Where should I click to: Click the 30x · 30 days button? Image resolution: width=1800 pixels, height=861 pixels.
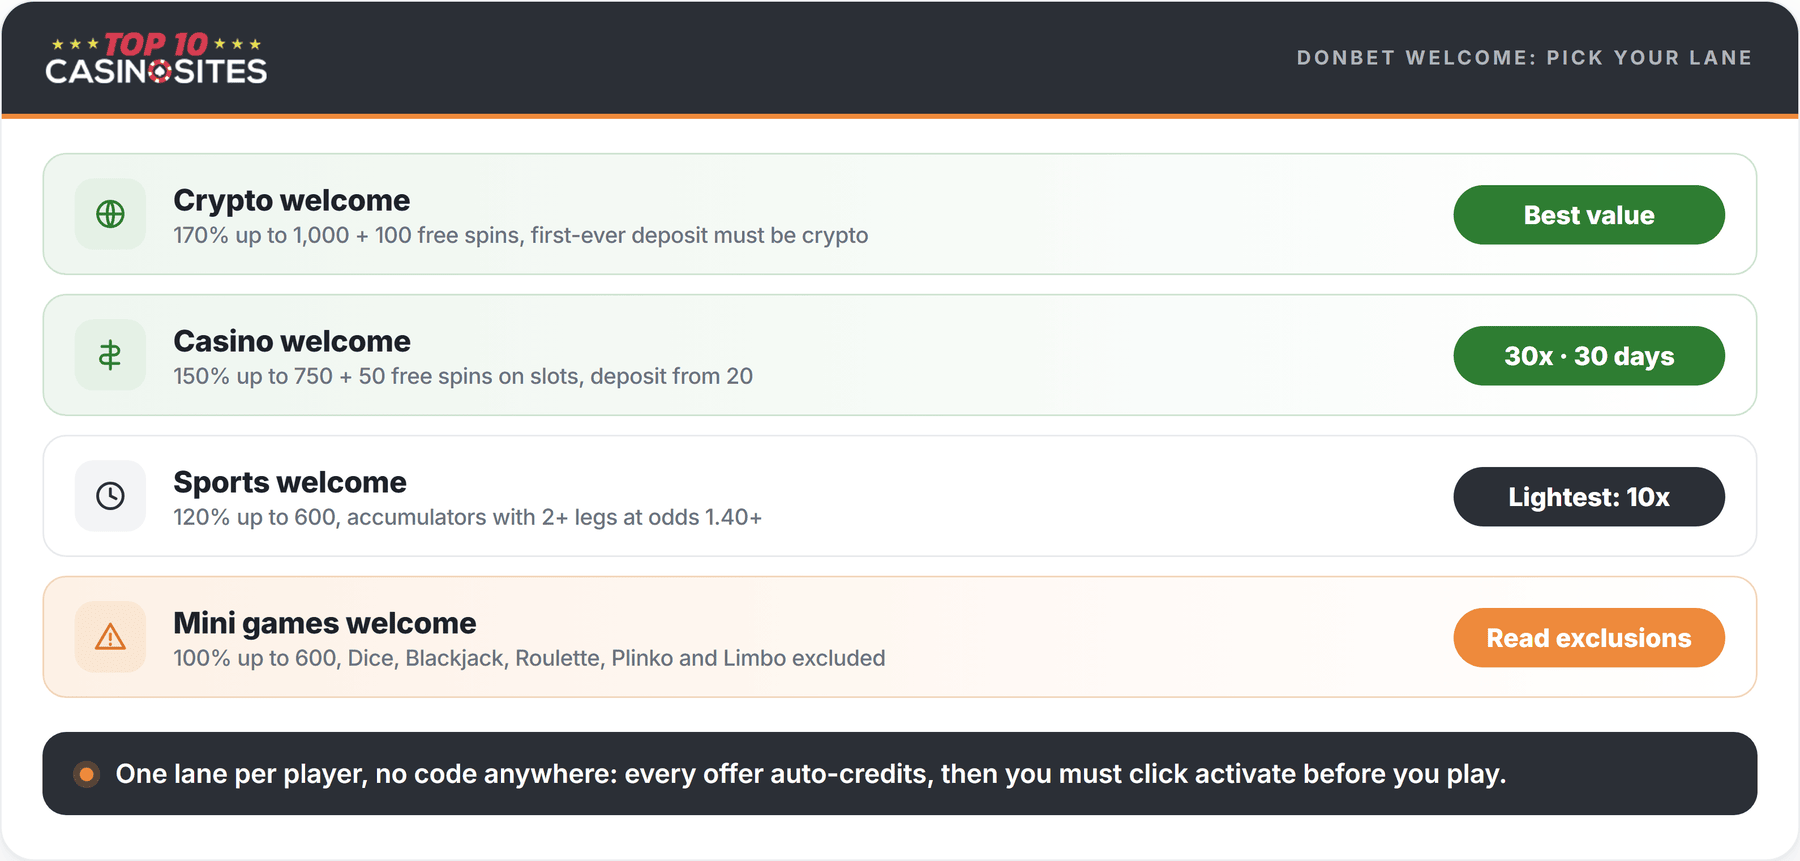pyautogui.click(x=1589, y=356)
